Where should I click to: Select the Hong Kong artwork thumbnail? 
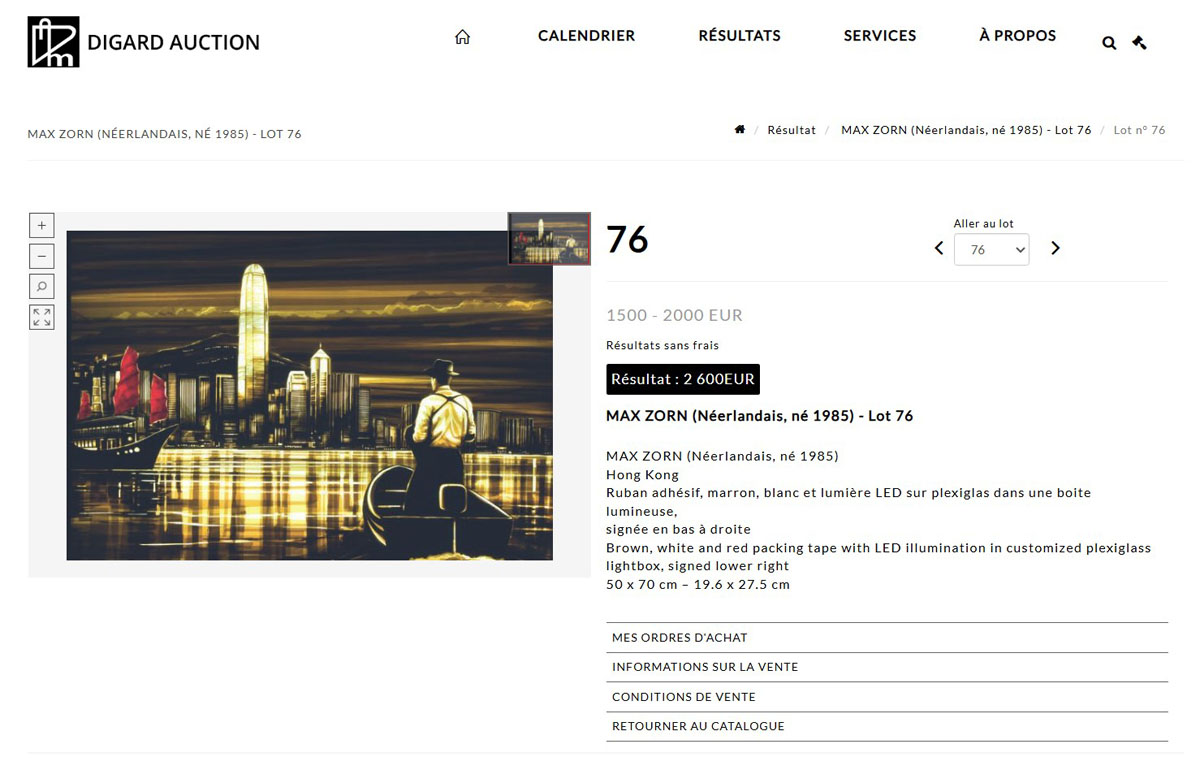tap(549, 238)
